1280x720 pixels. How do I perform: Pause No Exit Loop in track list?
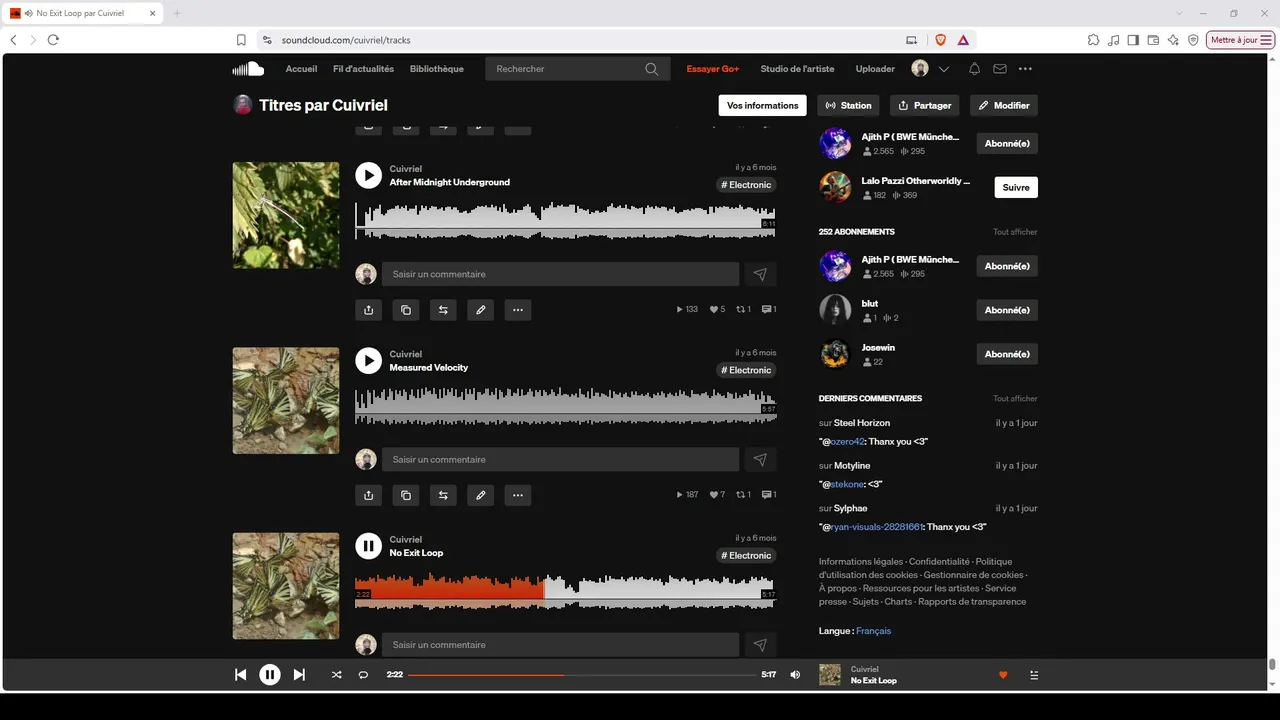[x=368, y=546]
